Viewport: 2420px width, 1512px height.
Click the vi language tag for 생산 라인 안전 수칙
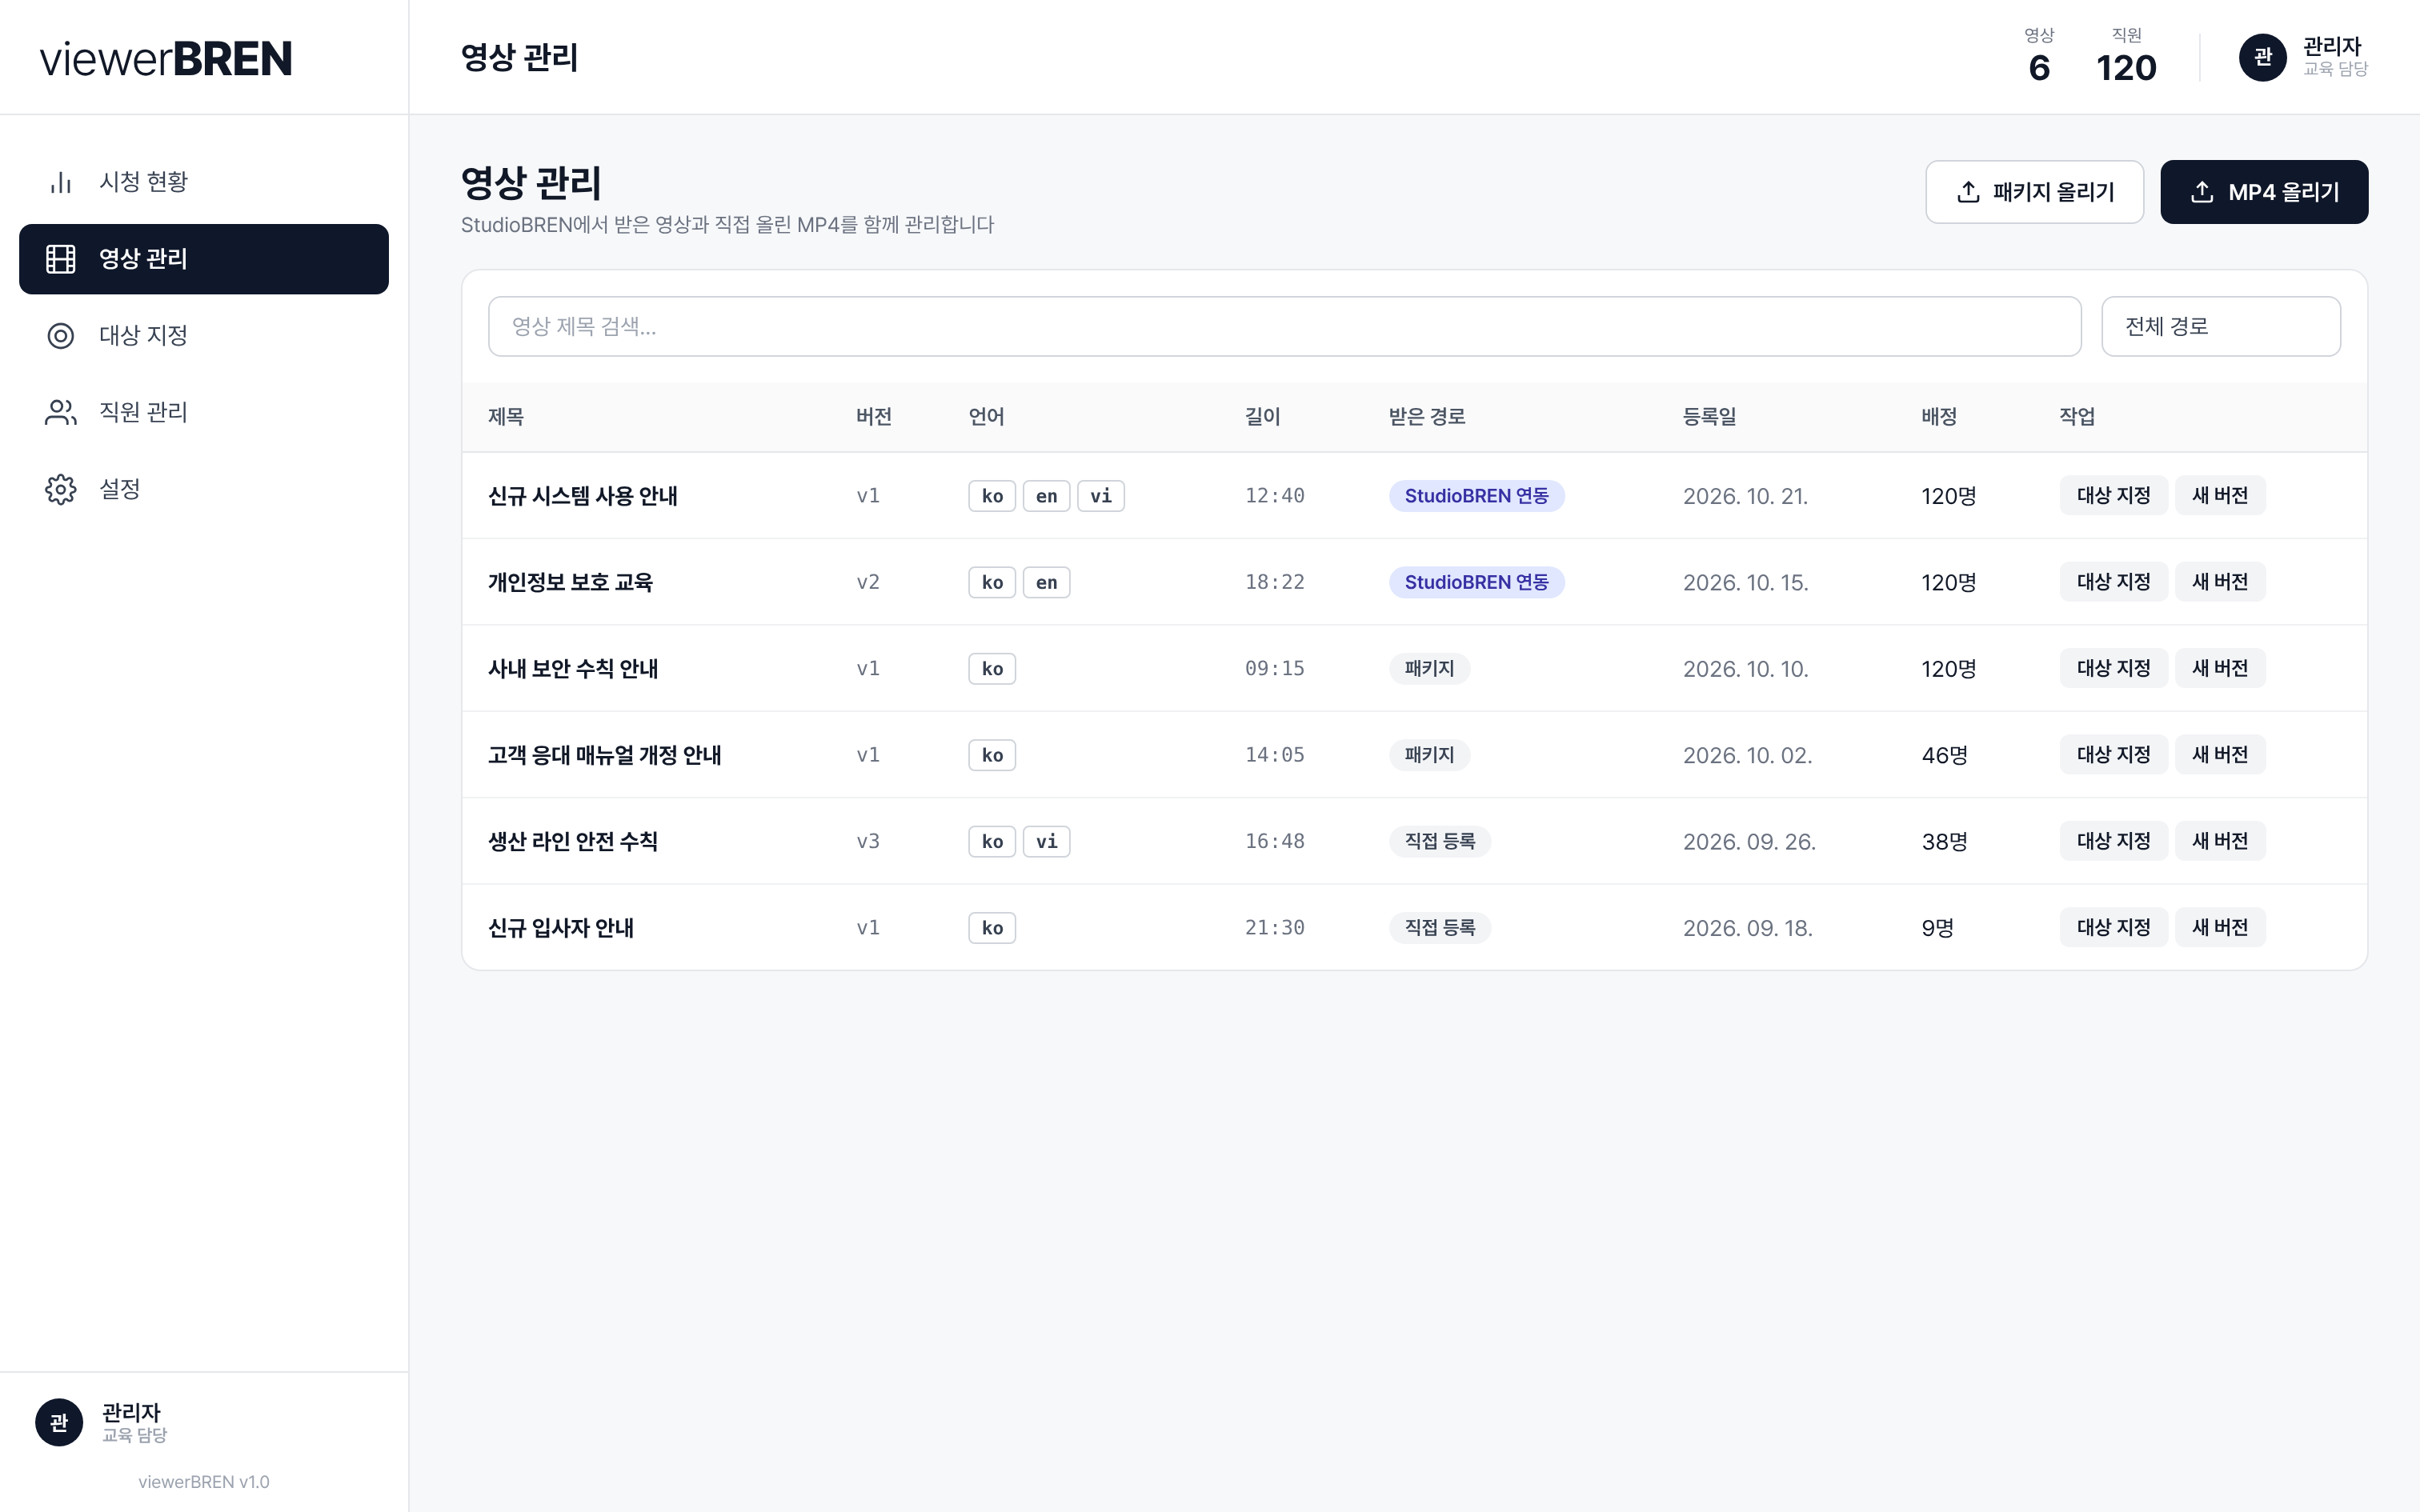point(1046,841)
